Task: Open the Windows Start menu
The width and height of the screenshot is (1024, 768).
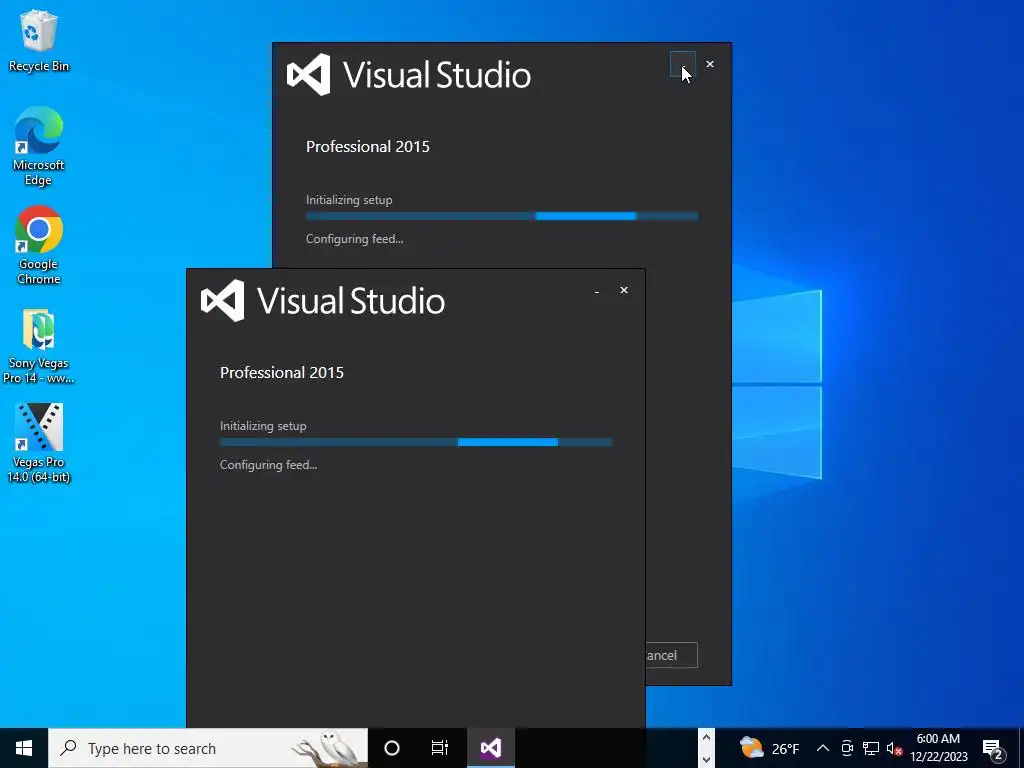Action: 24,748
